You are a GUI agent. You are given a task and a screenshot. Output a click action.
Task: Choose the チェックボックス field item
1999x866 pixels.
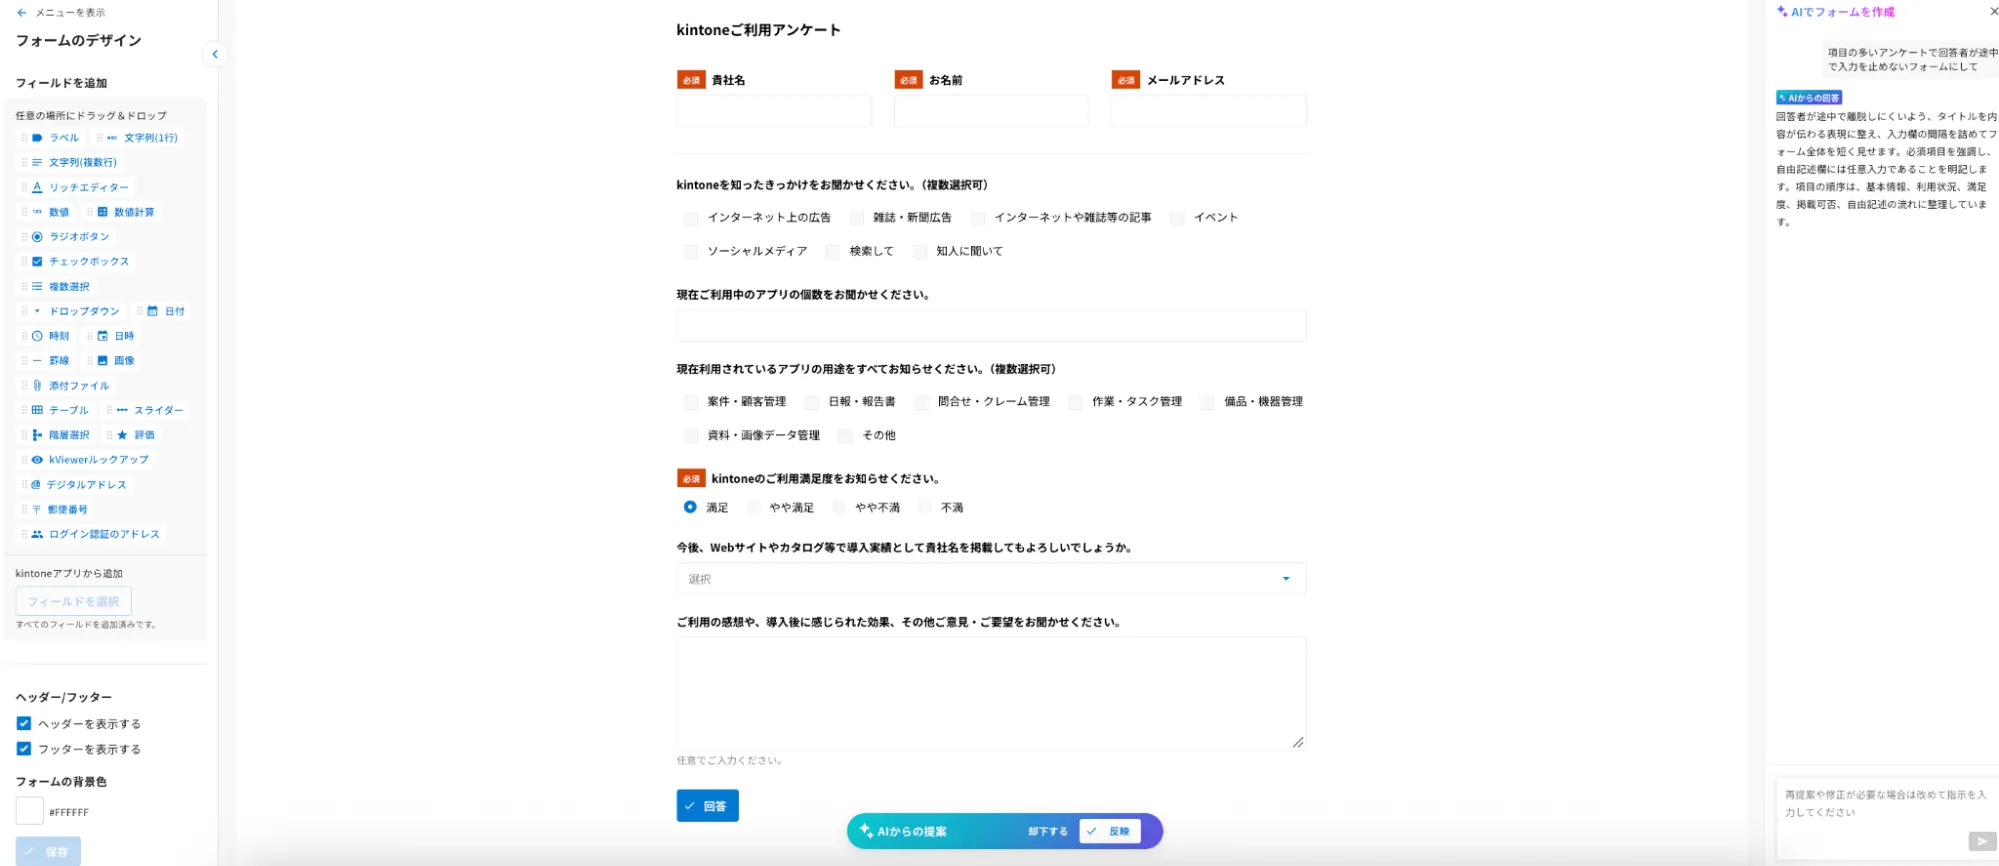pyautogui.click(x=76, y=261)
